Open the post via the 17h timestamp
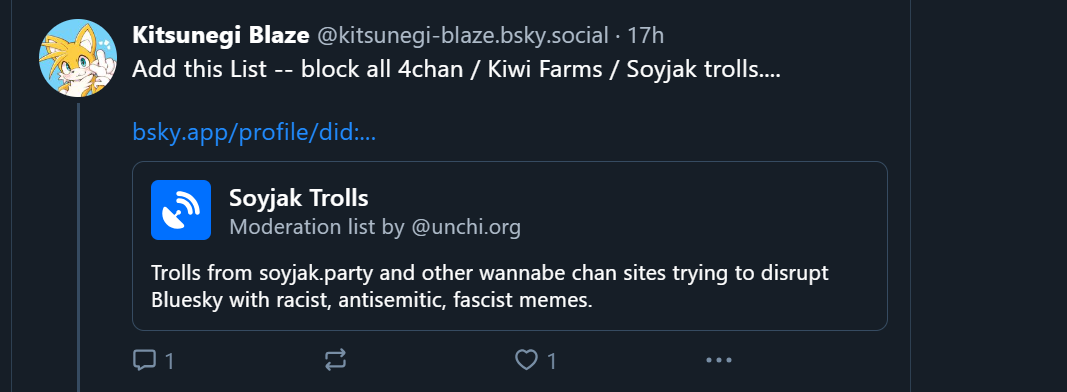Viewport: 1067px width, 392px height. pyautogui.click(x=645, y=35)
